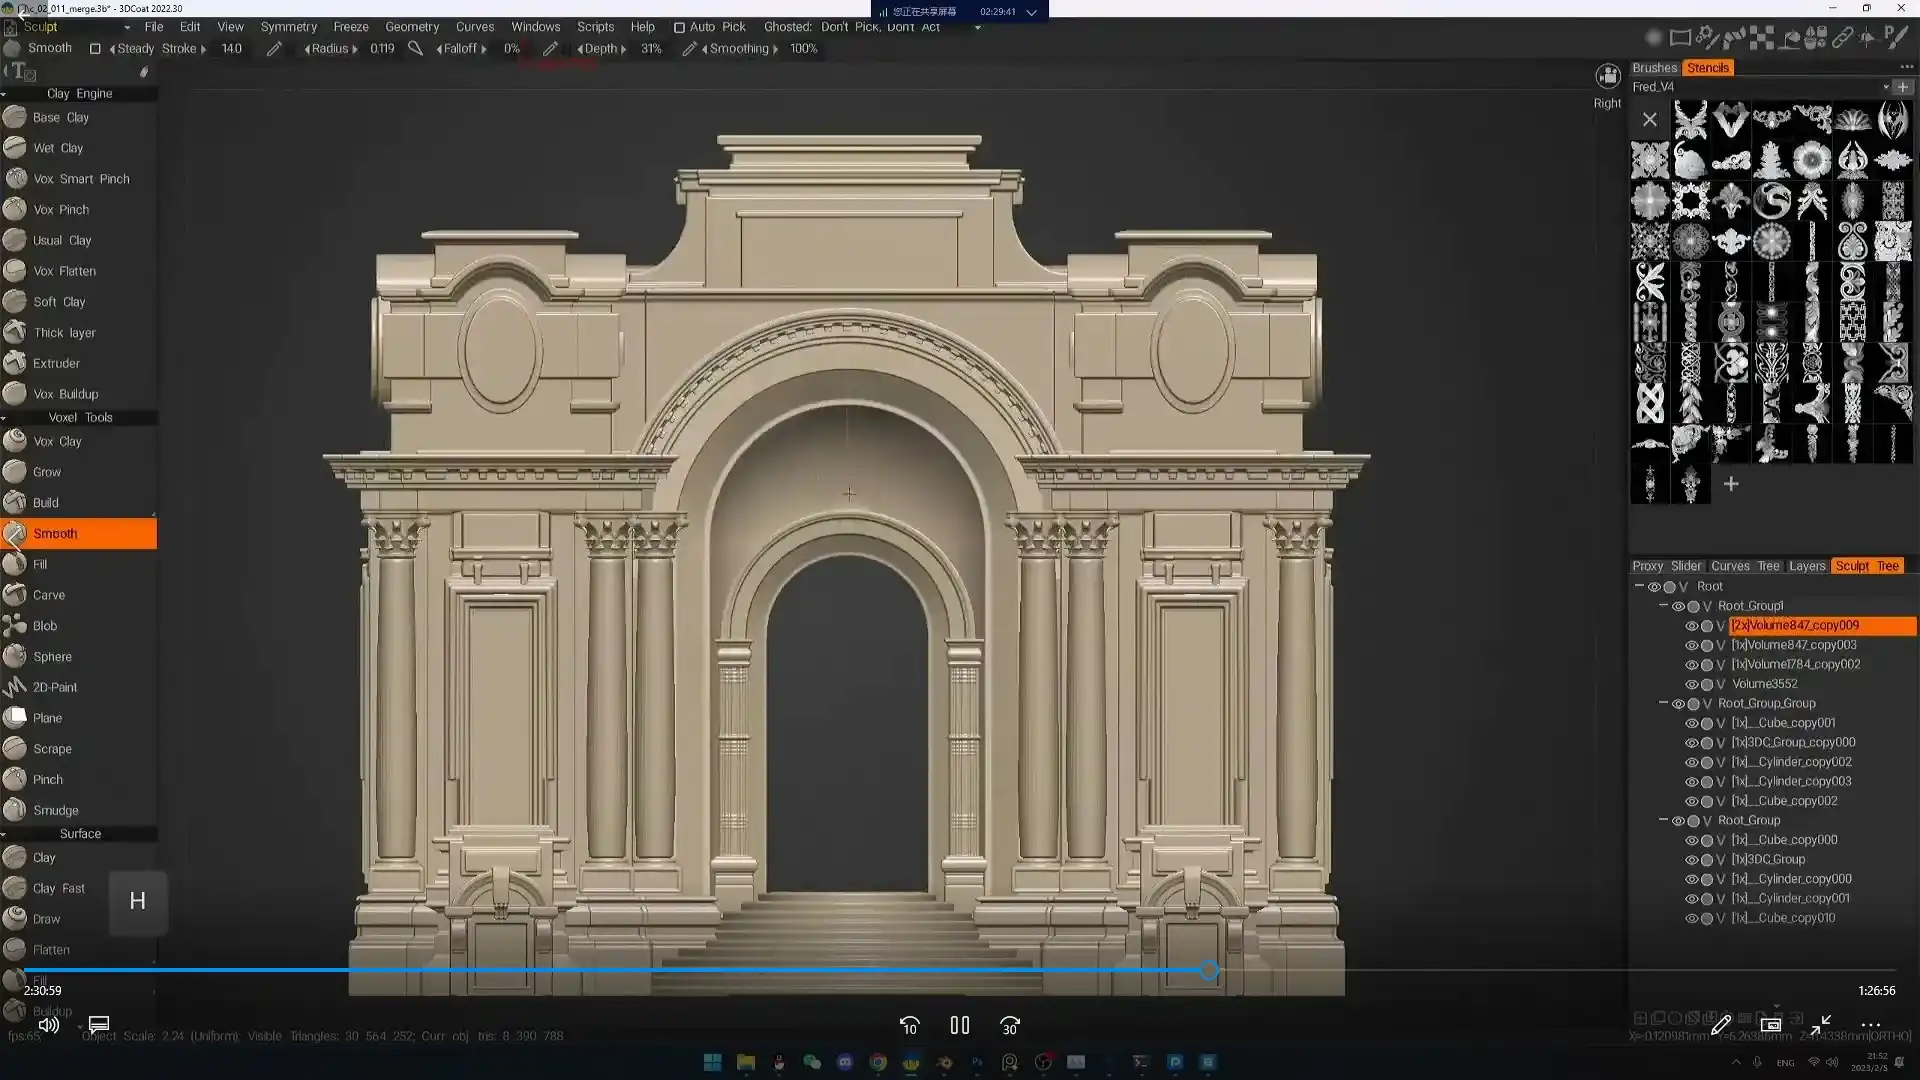Collapse the Root_Group_Group node

[1664, 703]
